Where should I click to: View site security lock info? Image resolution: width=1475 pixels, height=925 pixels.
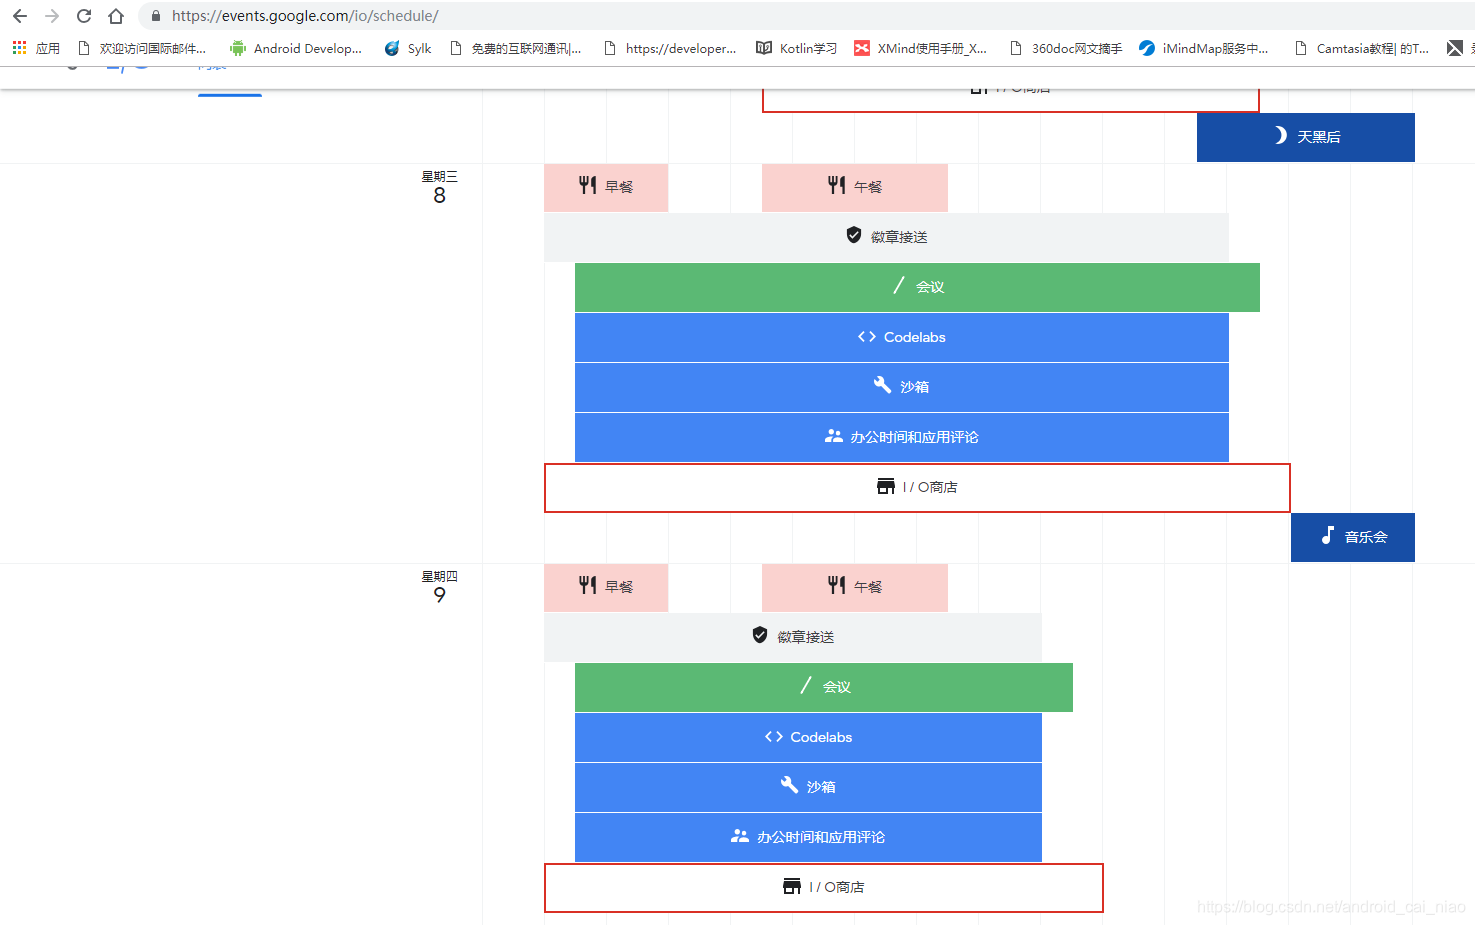[155, 16]
